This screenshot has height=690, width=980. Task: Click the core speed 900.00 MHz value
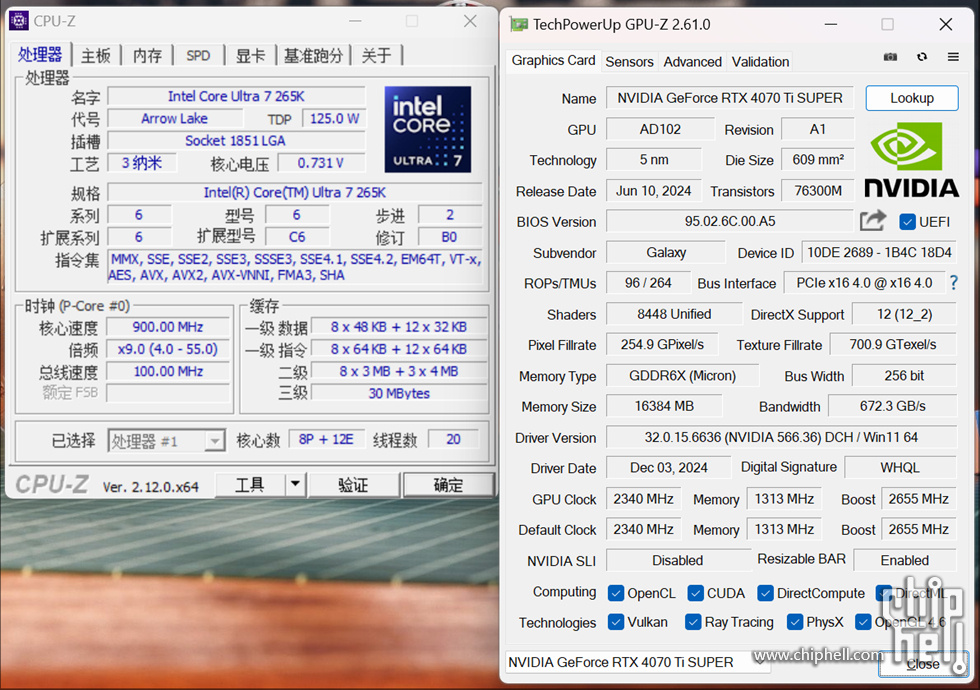point(168,327)
